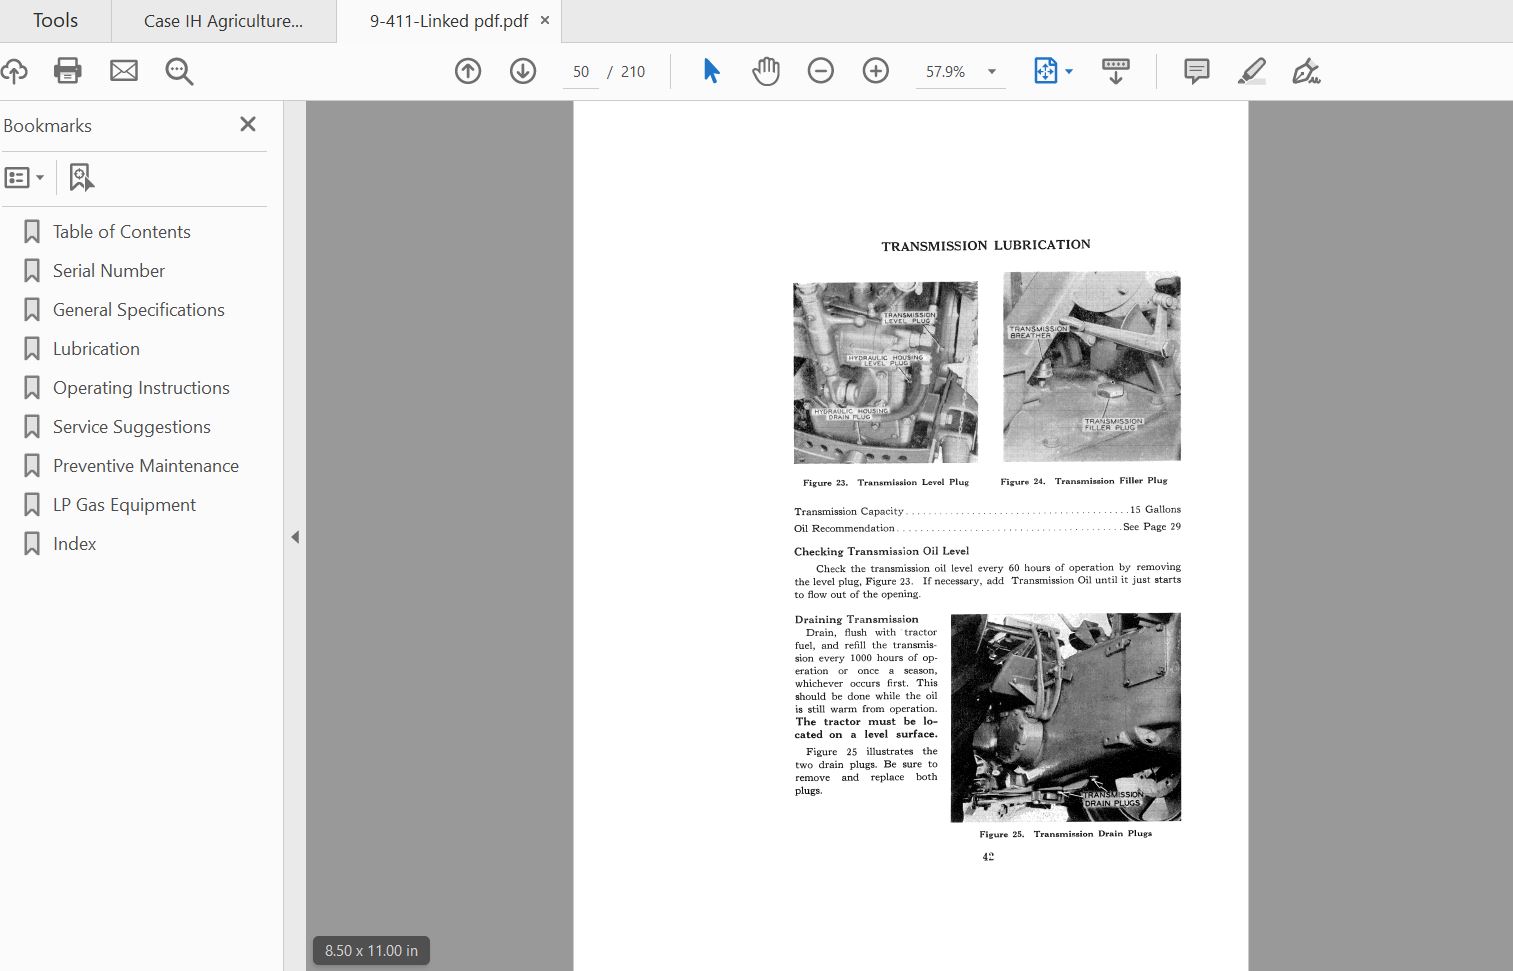The height and width of the screenshot is (971, 1513).
Task: Click the LP Gas Equipment bookmark ribbon icon
Action: point(32,505)
